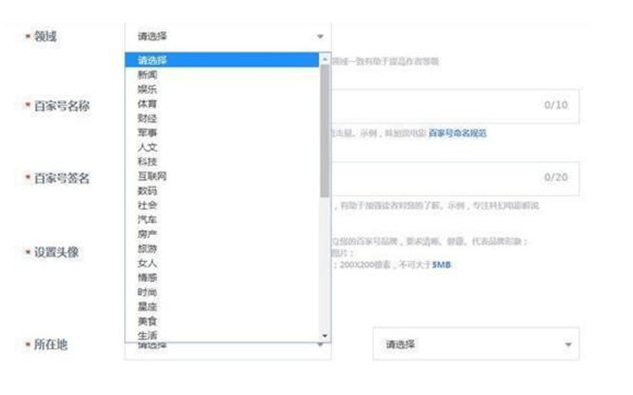This screenshot has height=395, width=633.
Task: Open the 百家号命名规范 link
Action: pyautogui.click(x=457, y=133)
